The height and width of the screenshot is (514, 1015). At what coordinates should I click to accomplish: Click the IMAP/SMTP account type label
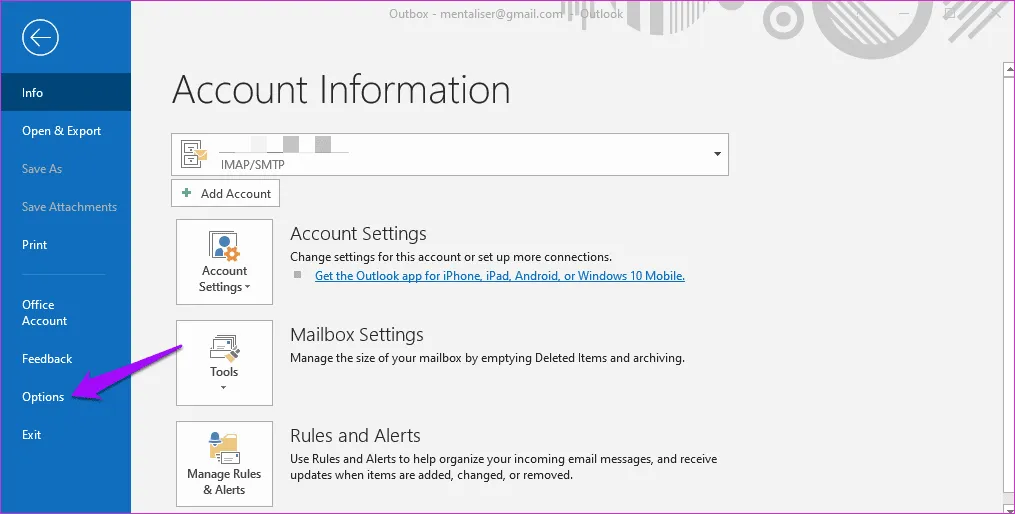(252, 164)
